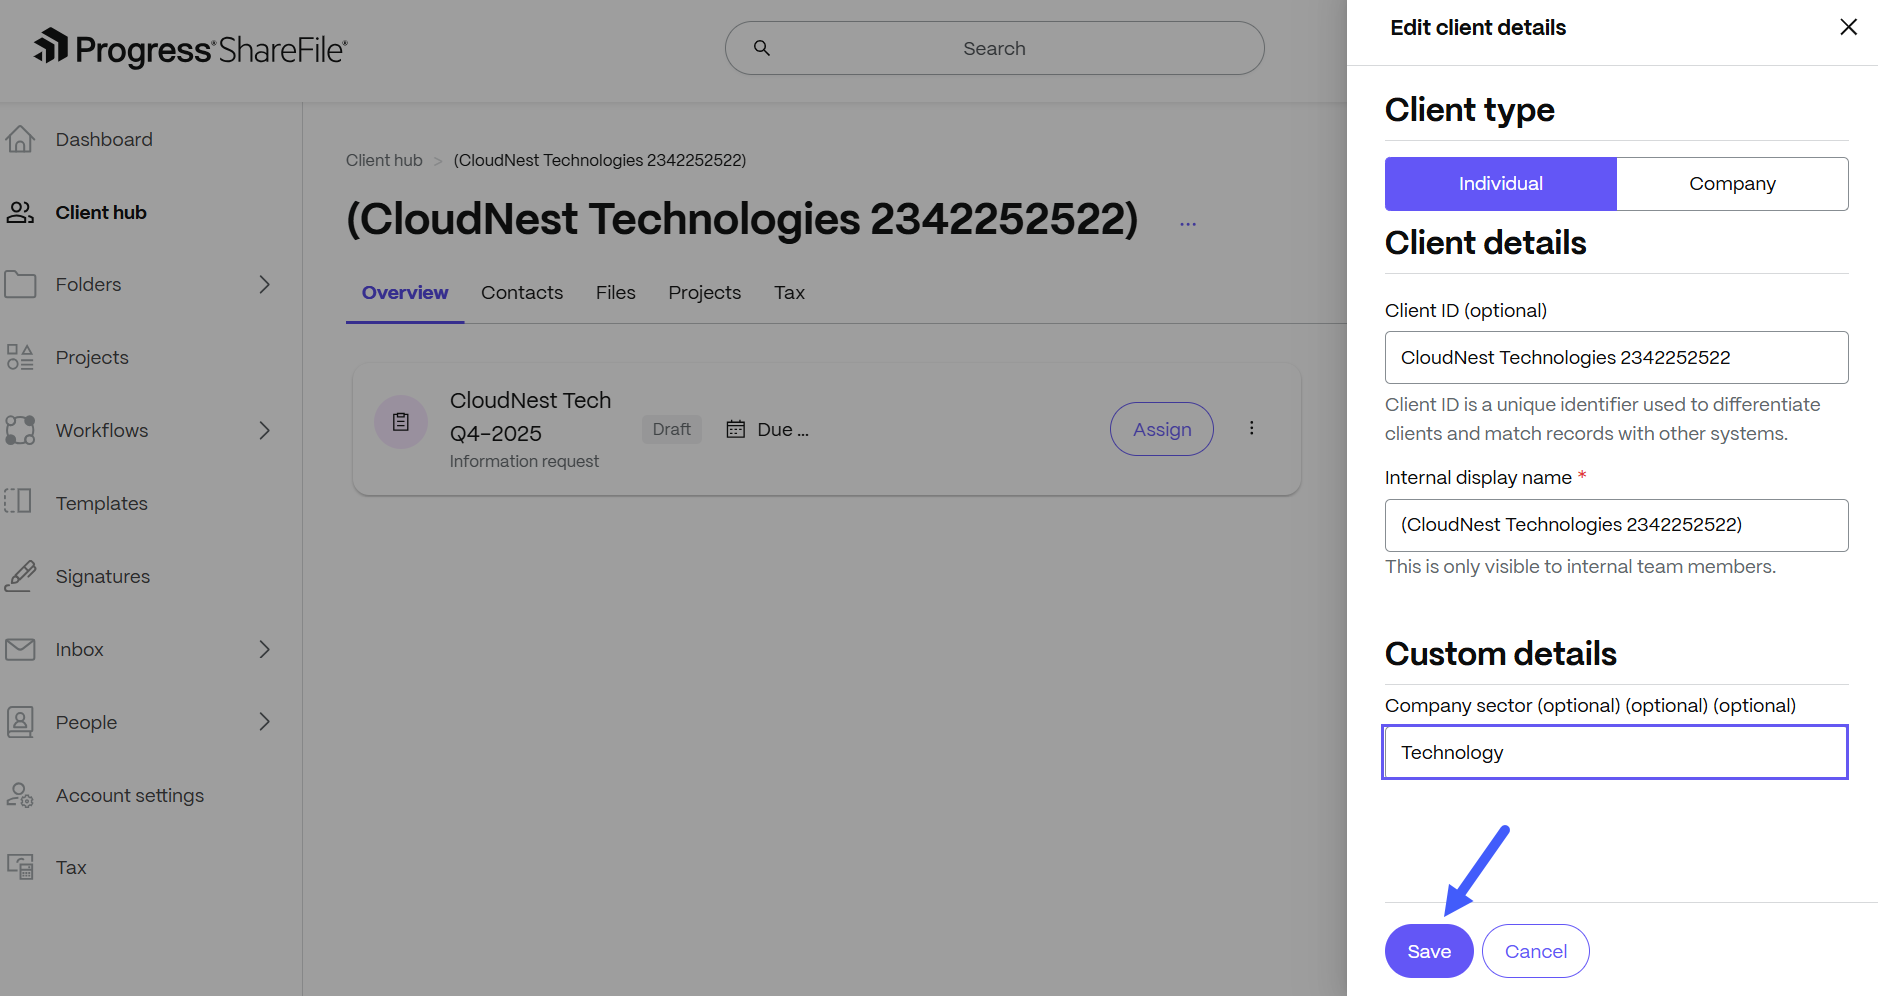The height and width of the screenshot is (996, 1878).
Task: Open the kebab menu on the CloudNest task
Action: click(x=1251, y=428)
